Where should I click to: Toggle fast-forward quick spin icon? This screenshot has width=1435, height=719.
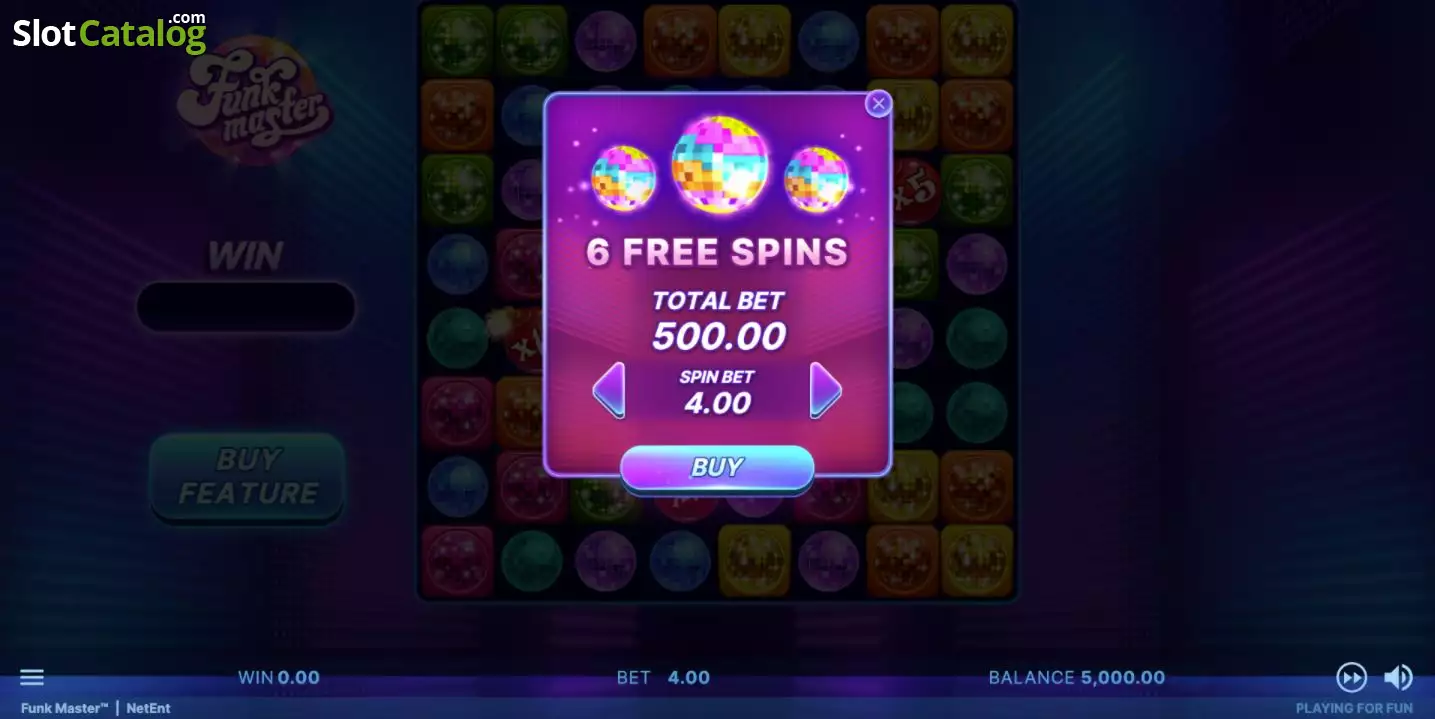click(1351, 677)
